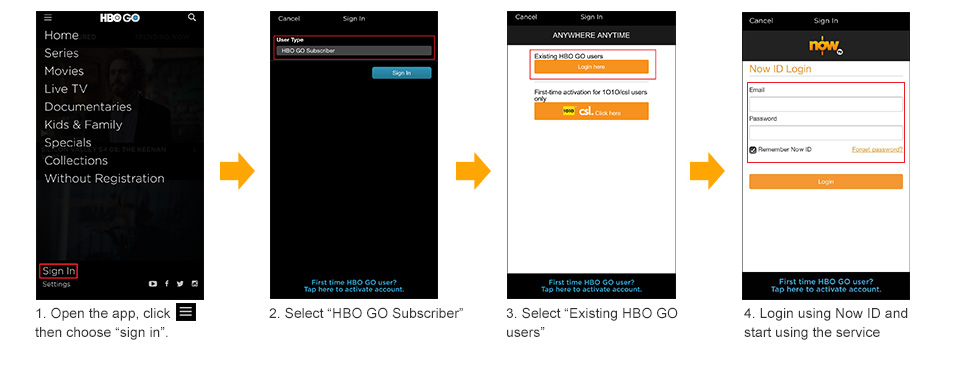Focus the Email input field

pyautogui.click(x=826, y=104)
